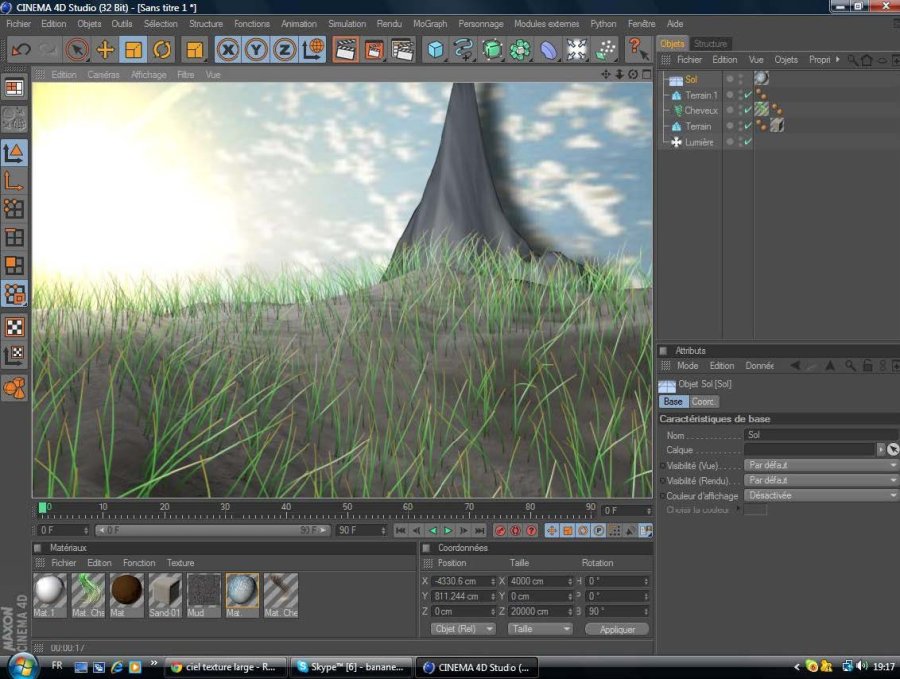Select the Rotate tool in the toolbar

[162, 49]
